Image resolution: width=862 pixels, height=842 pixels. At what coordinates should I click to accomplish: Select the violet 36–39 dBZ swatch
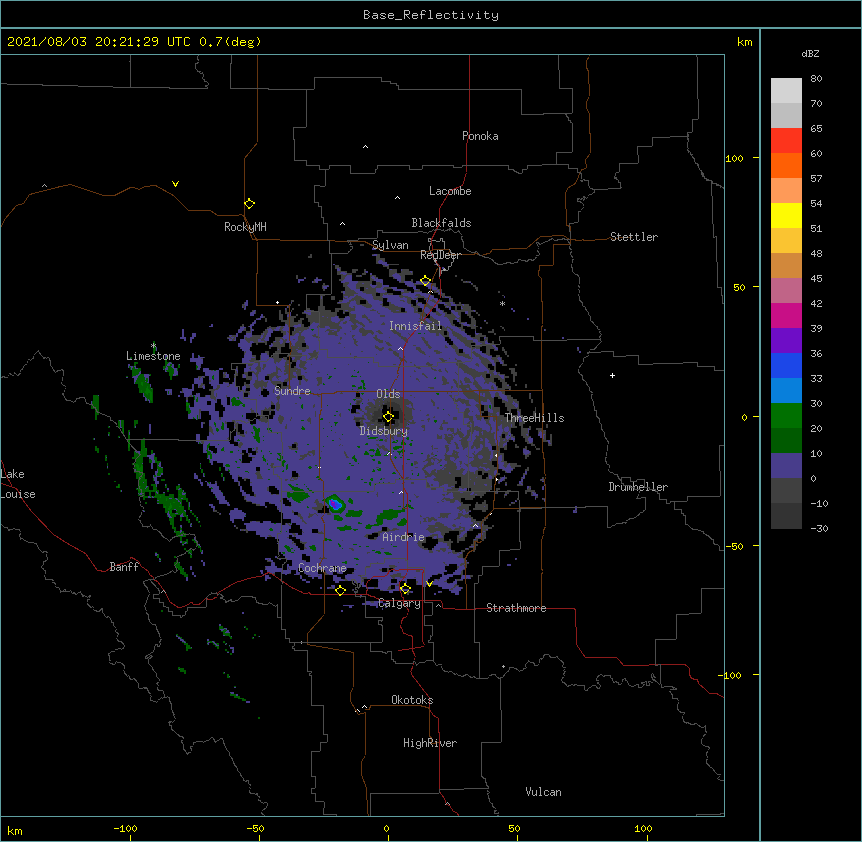[786, 341]
